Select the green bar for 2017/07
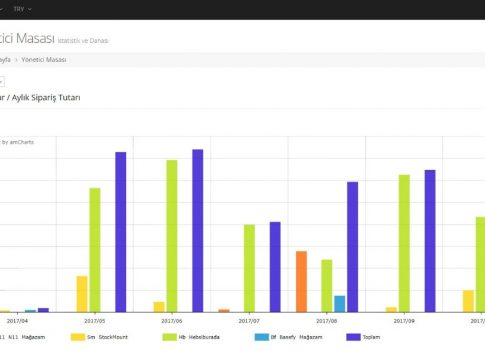Viewport: 485px width, 360px height. point(249,268)
